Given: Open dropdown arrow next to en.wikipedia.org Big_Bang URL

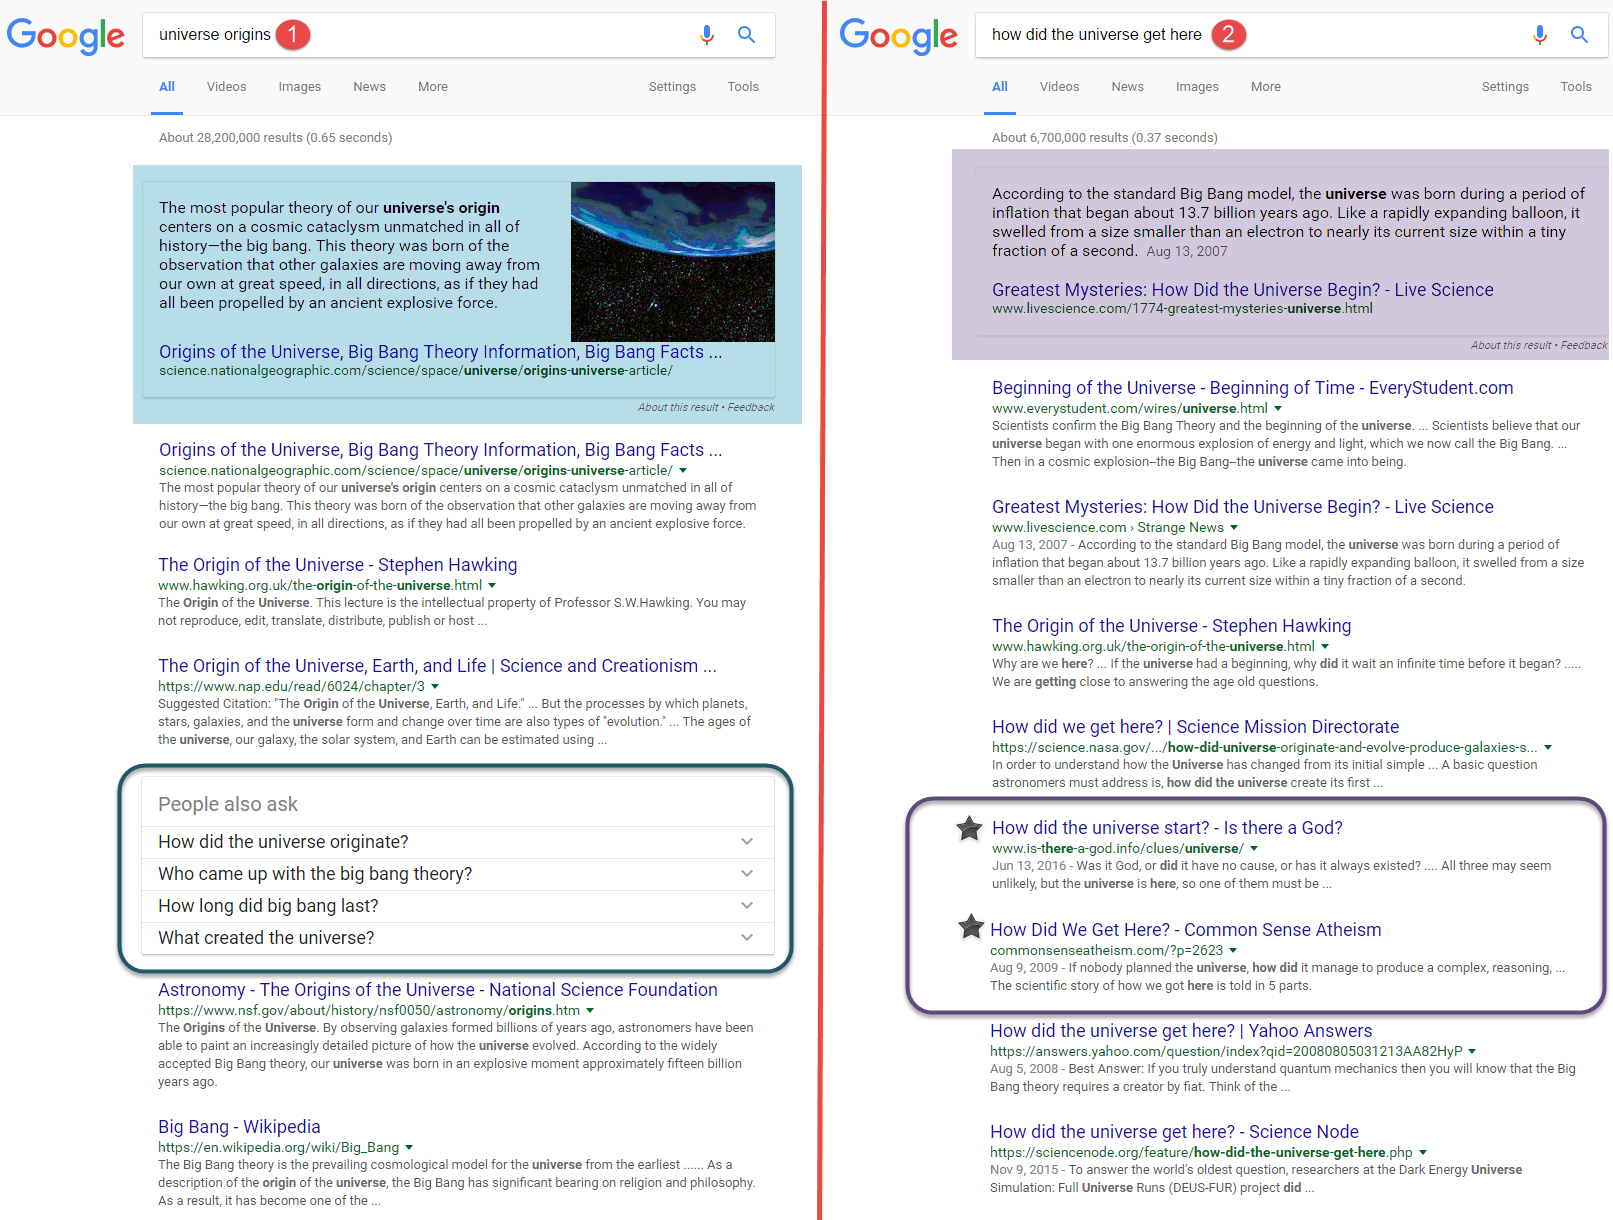Looking at the screenshot, I should [x=409, y=1148].
